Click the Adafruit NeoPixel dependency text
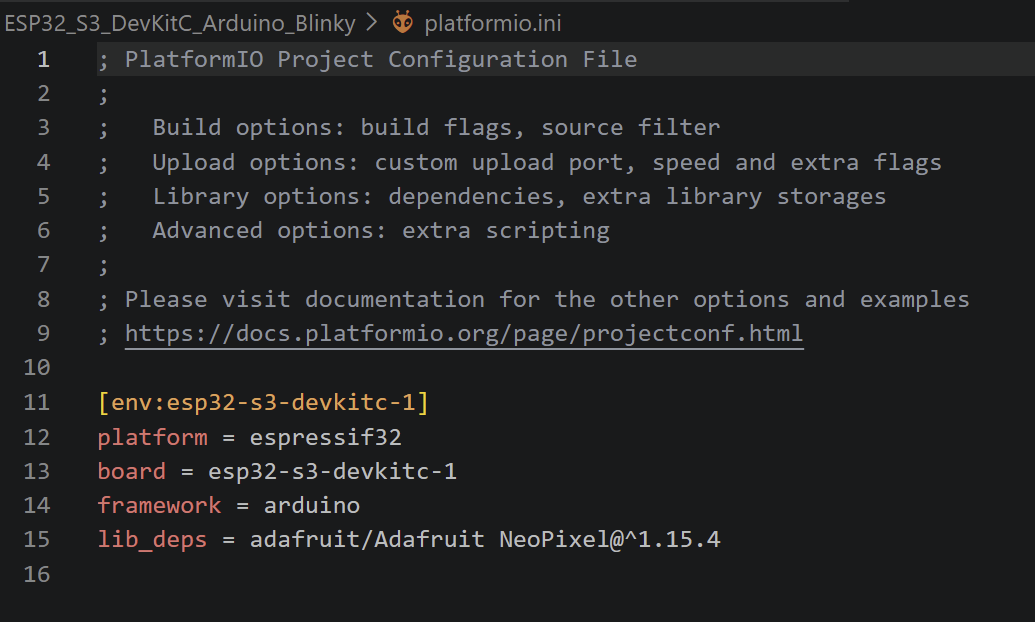Image resolution: width=1035 pixels, height=622 pixels. tap(485, 540)
